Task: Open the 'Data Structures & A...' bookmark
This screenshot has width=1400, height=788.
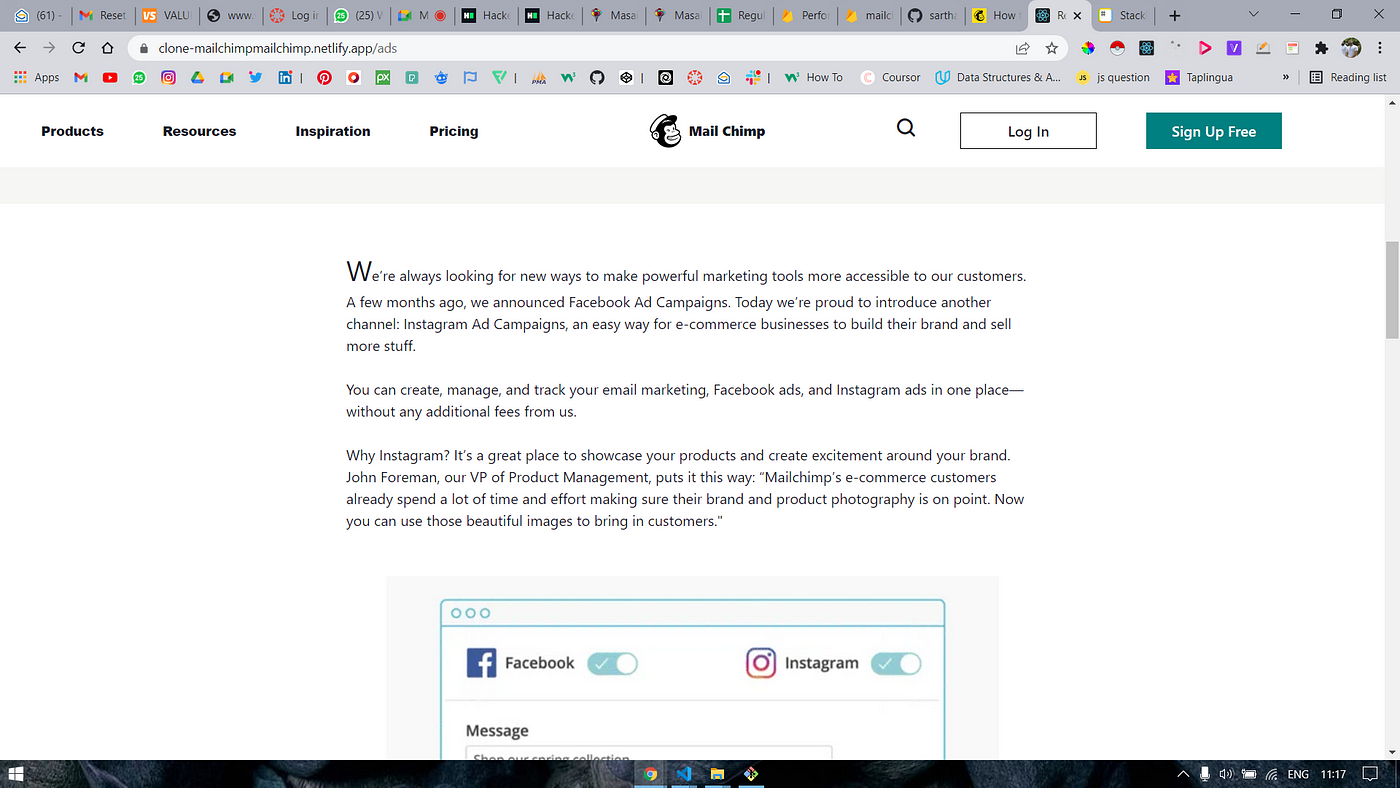Action: pyautogui.click(x=998, y=77)
